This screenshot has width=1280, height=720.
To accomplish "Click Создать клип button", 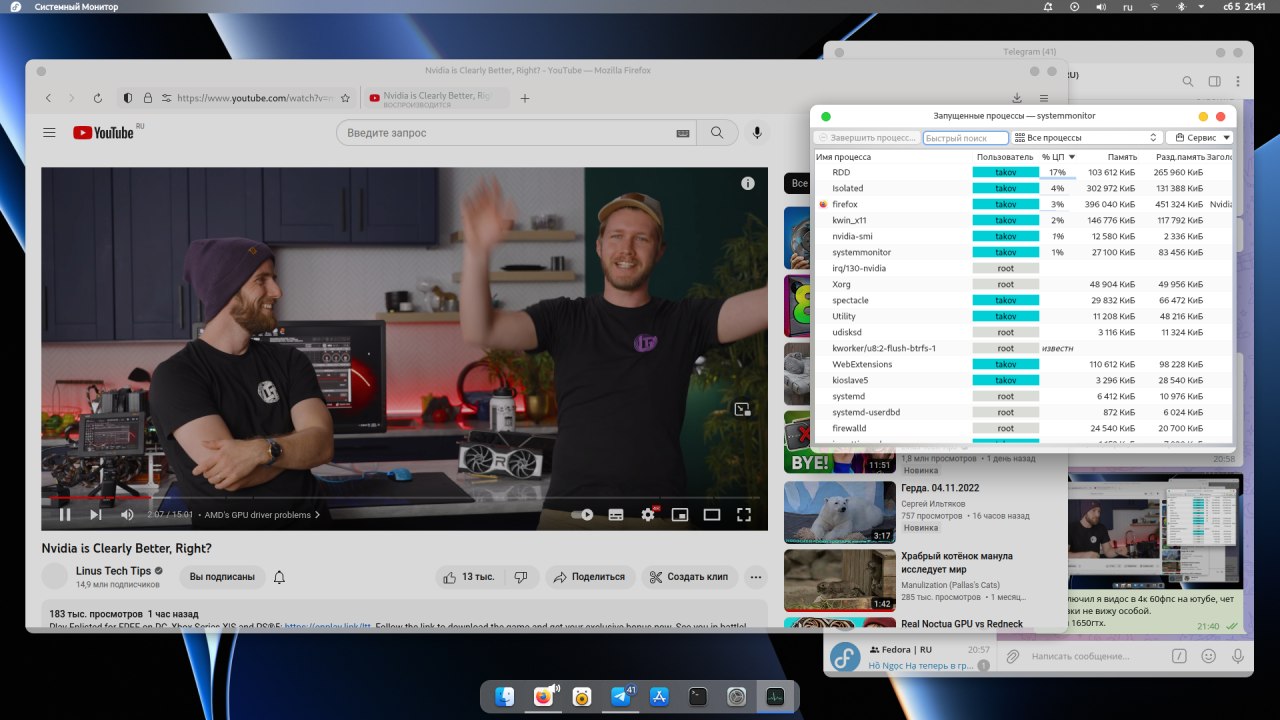I will (689, 577).
